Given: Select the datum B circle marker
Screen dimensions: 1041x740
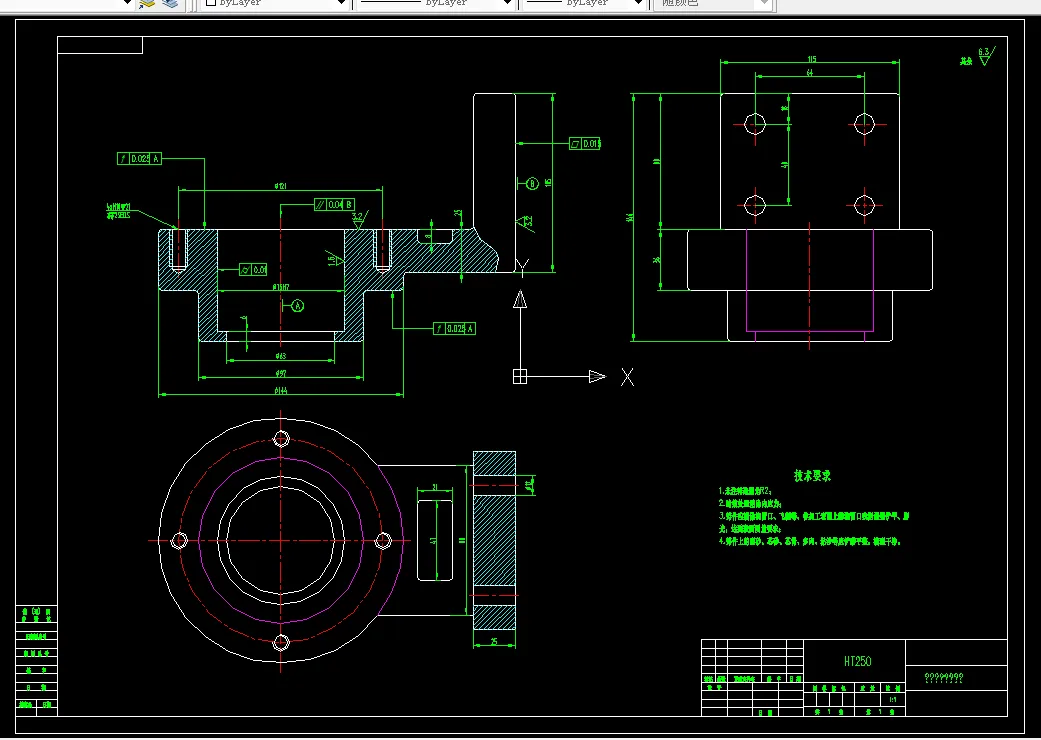Looking at the screenshot, I should tap(532, 184).
